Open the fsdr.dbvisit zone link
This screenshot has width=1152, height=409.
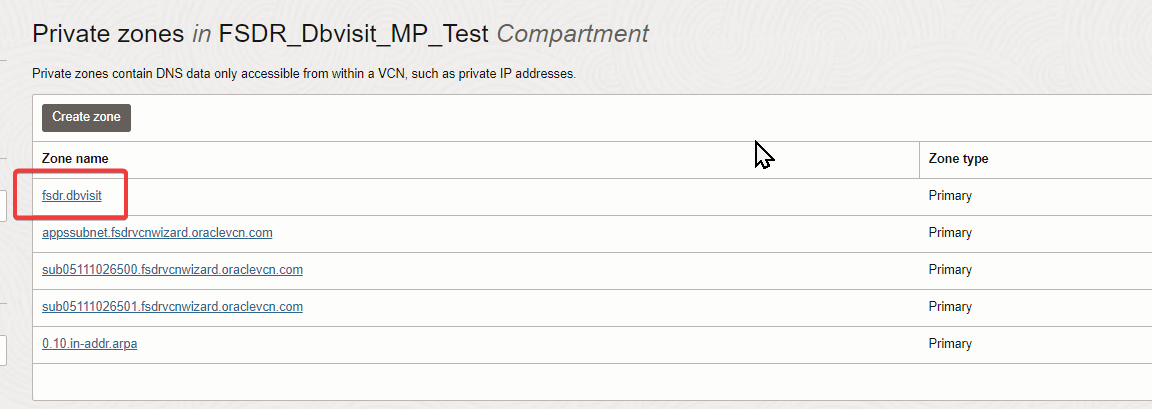coord(72,196)
